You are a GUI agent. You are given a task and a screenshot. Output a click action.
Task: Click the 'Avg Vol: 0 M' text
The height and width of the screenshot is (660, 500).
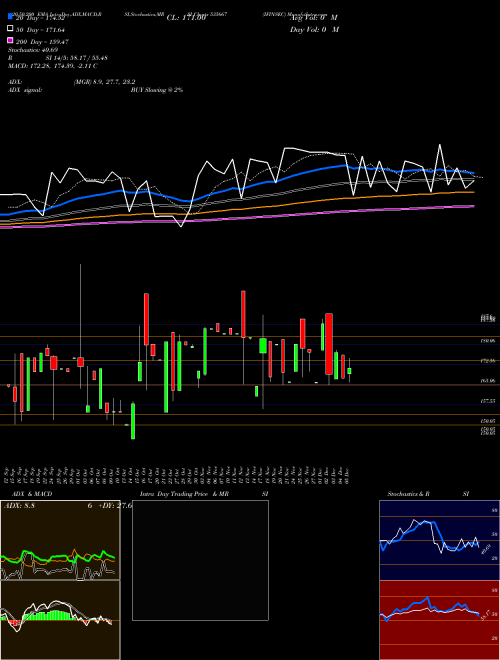click(314, 18)
